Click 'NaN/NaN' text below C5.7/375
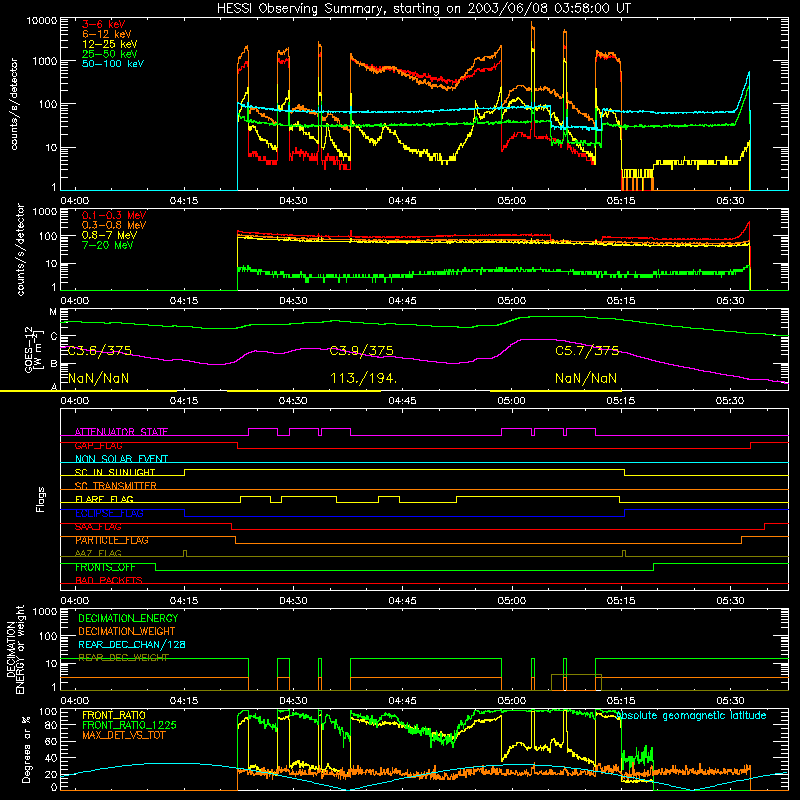Viewport: 800px width, 800px height. coord(586,379)
